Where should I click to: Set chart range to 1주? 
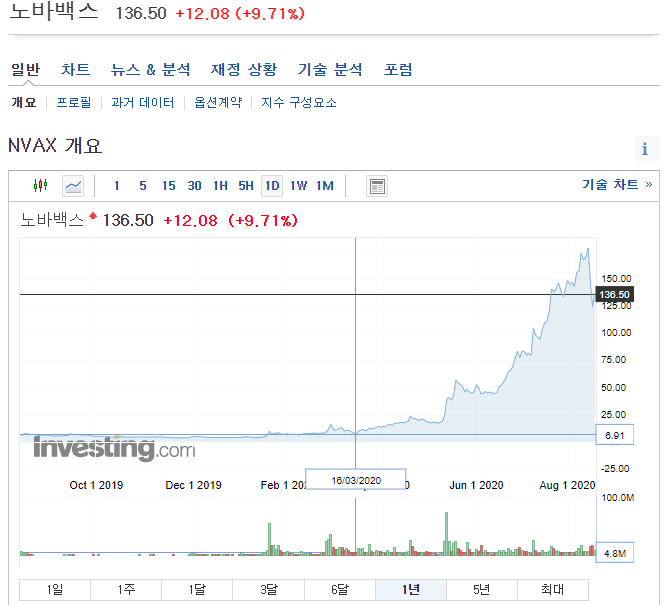point(126,590)
